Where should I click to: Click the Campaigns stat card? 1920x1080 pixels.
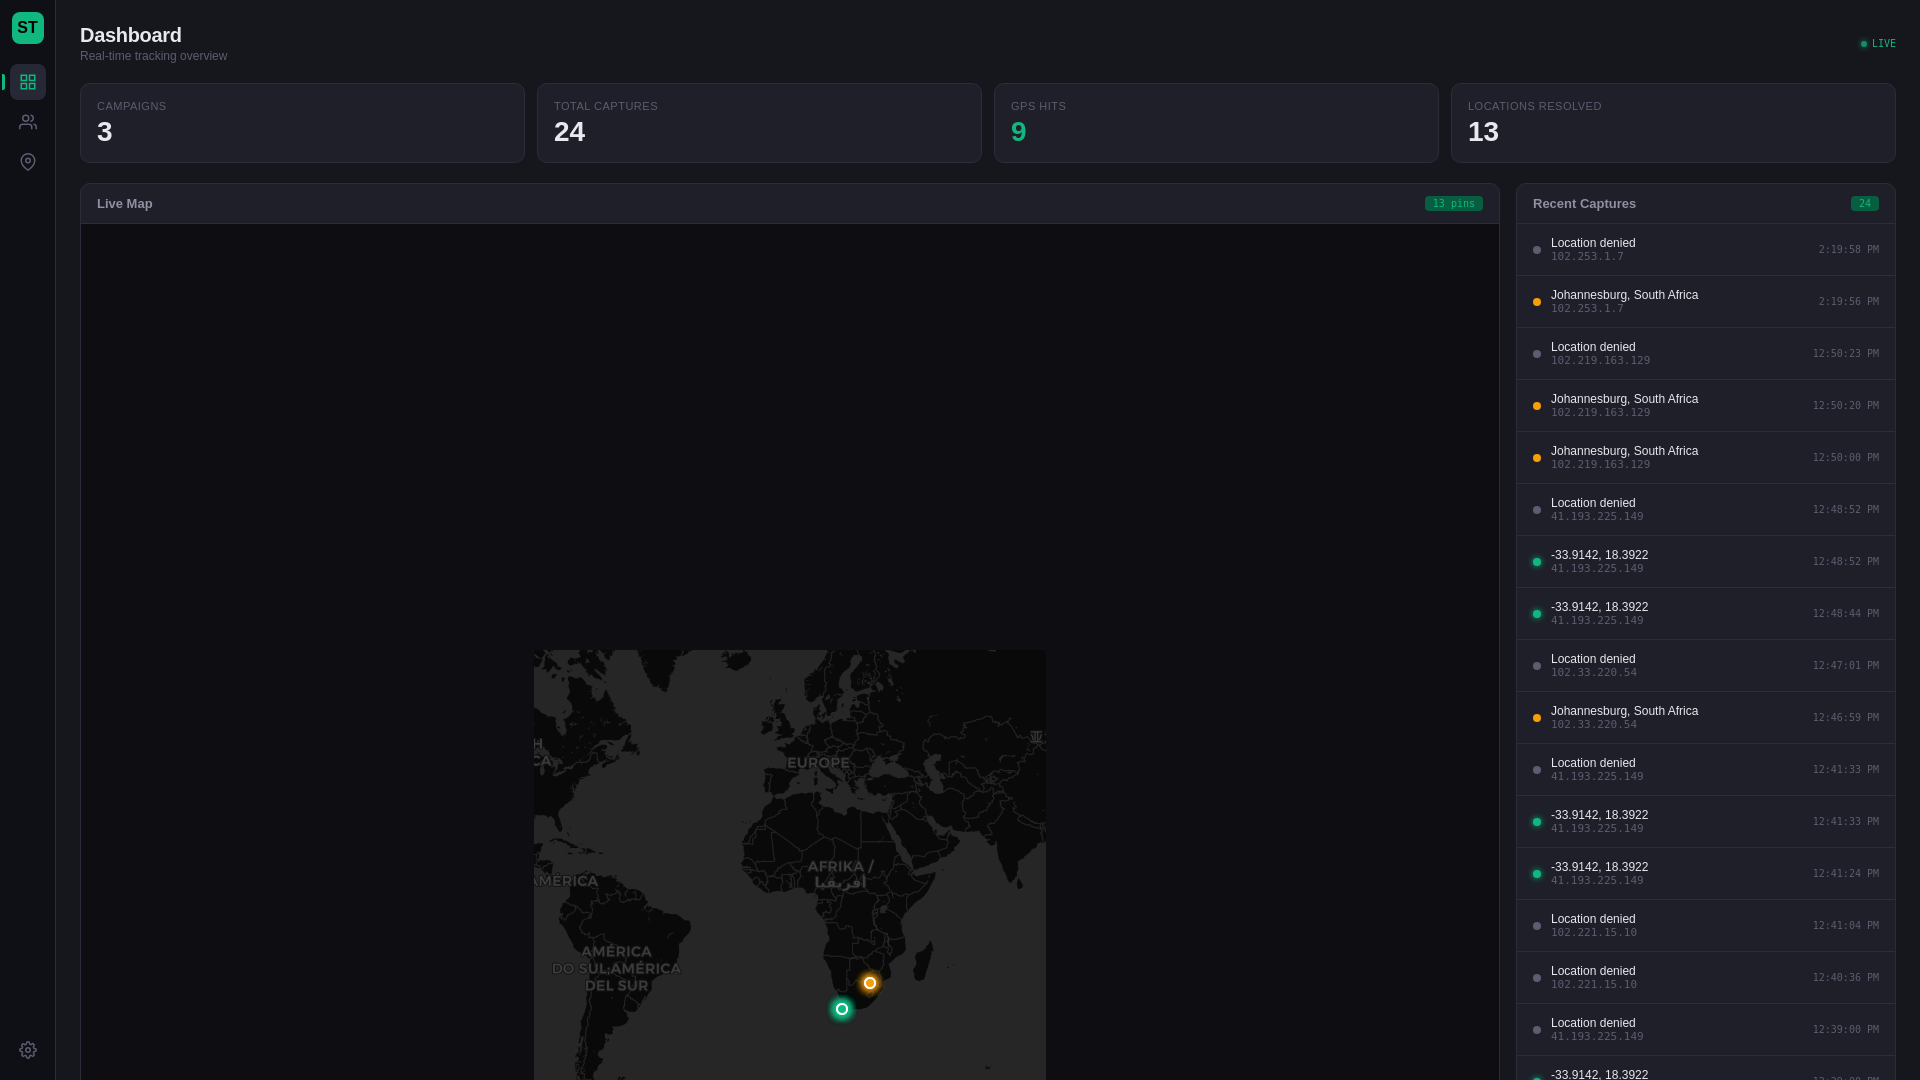302,123
